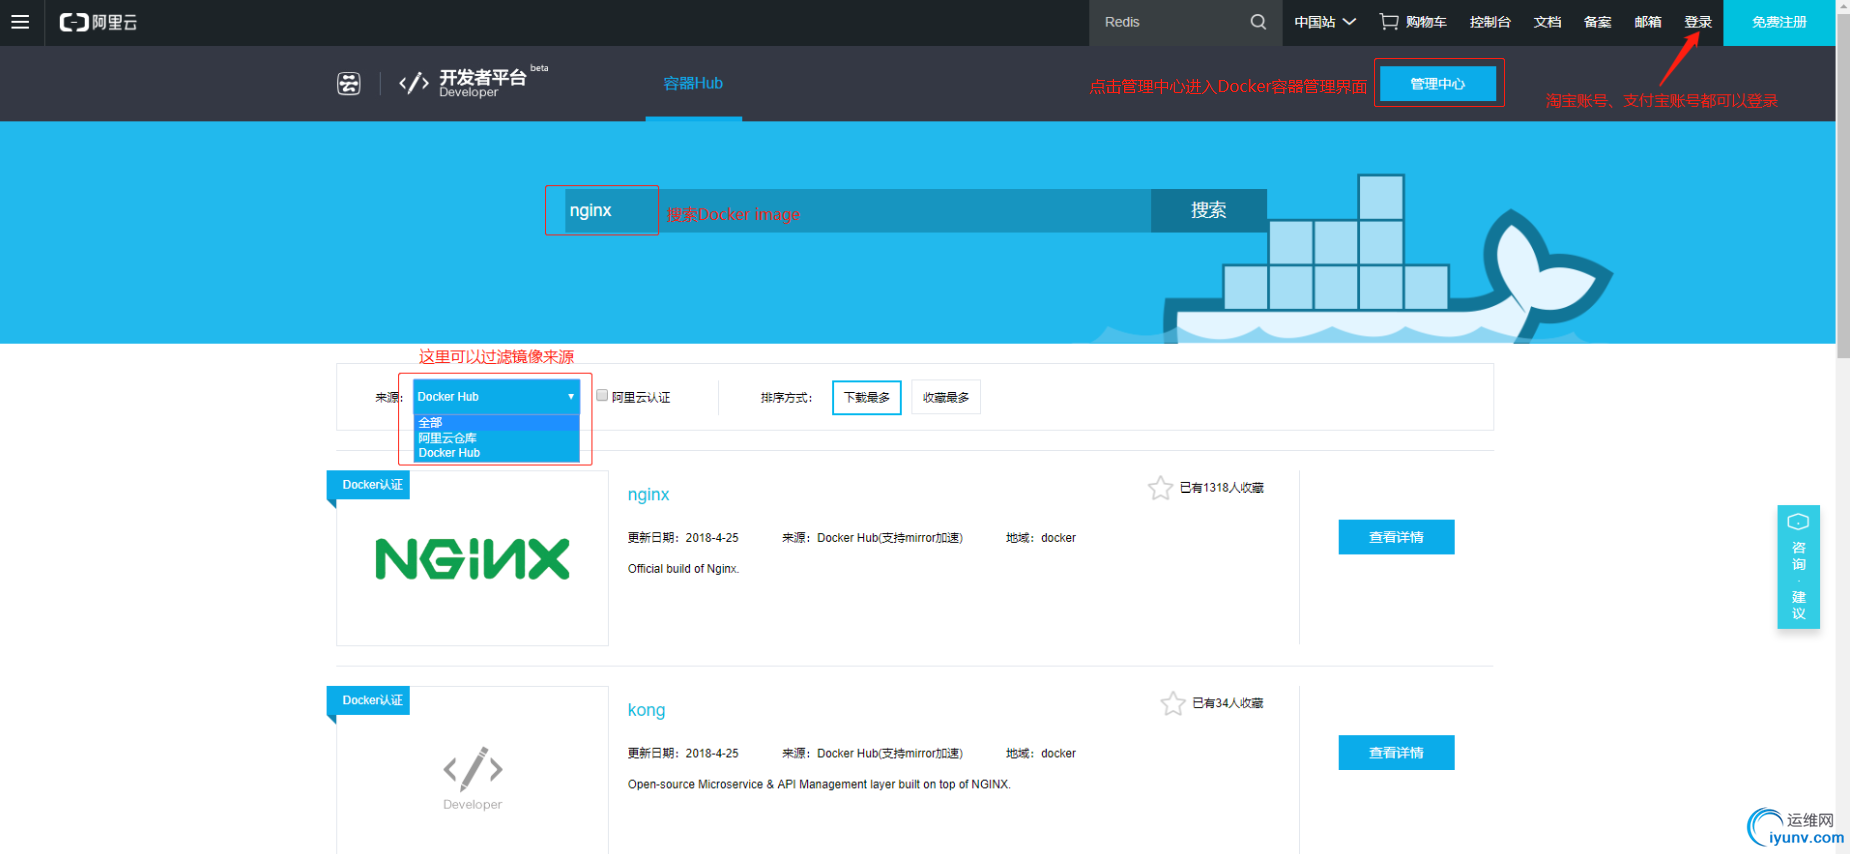Screen dimensions: 1850x854
Task: Click the NGINX logo thumbnail
Action: (x=472, y=559)
